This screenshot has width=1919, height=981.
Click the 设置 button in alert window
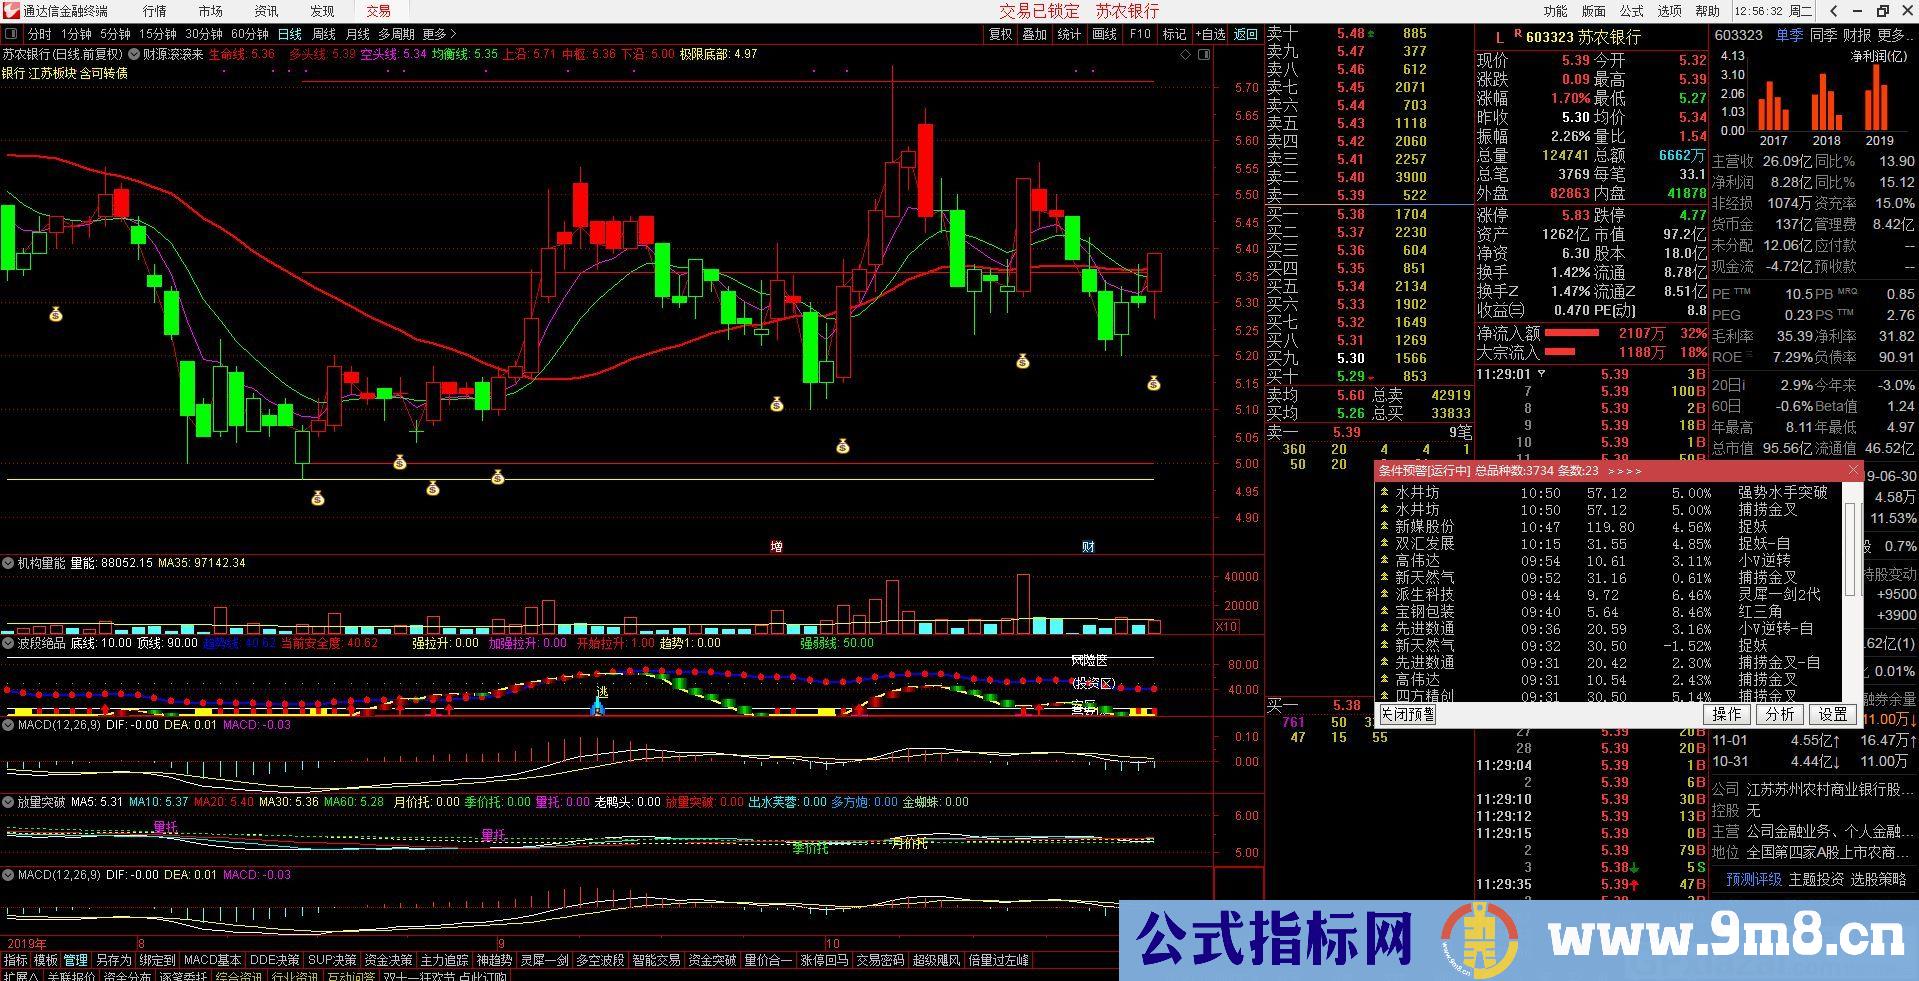point(1832,714)
